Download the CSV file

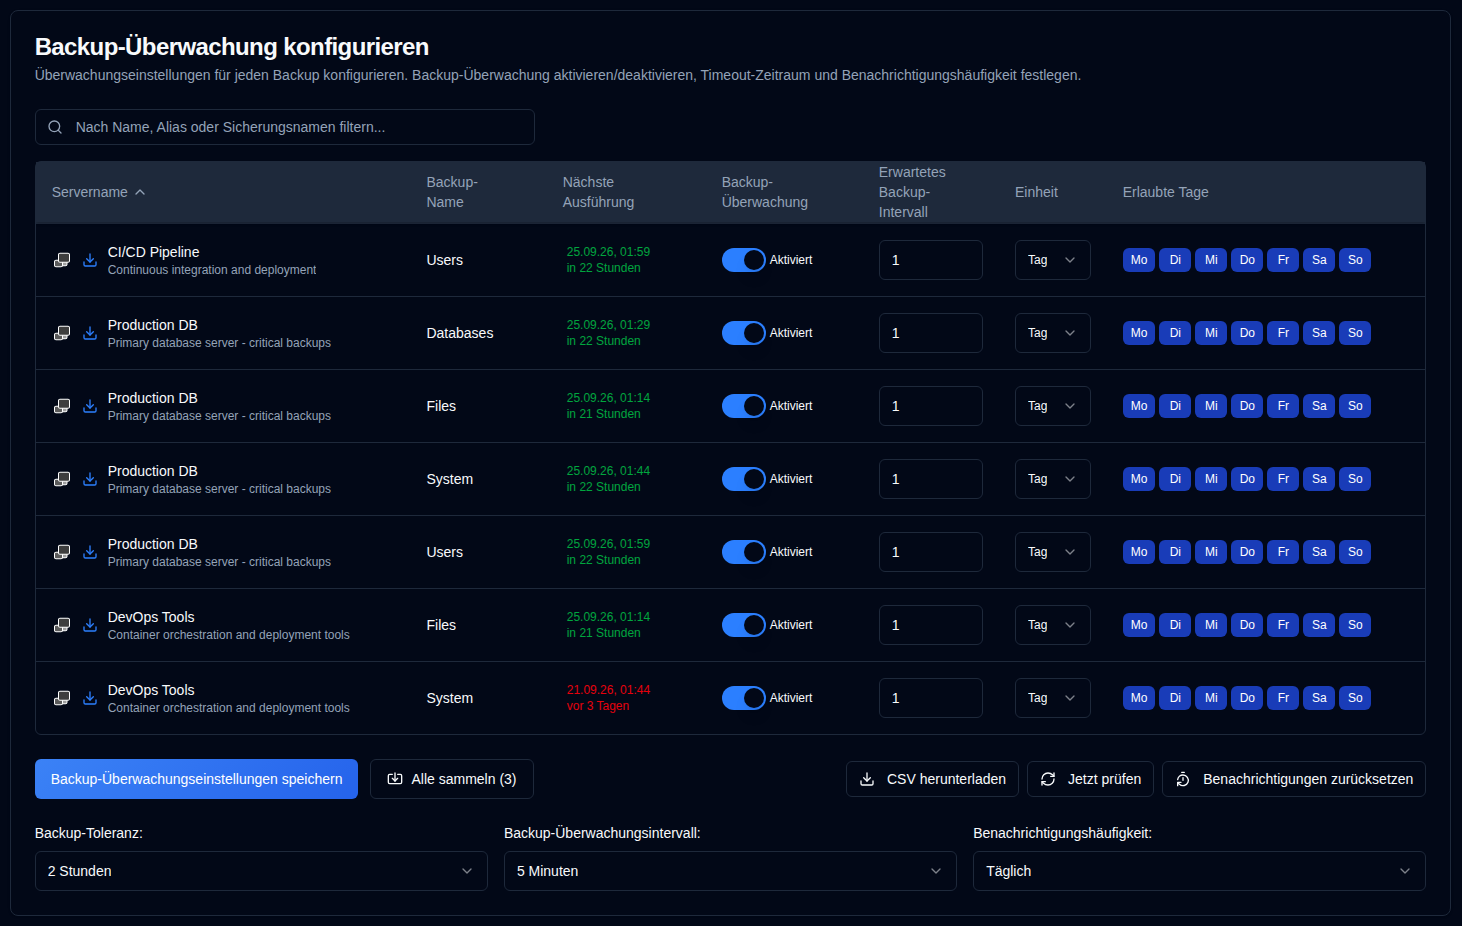point(932,779)
